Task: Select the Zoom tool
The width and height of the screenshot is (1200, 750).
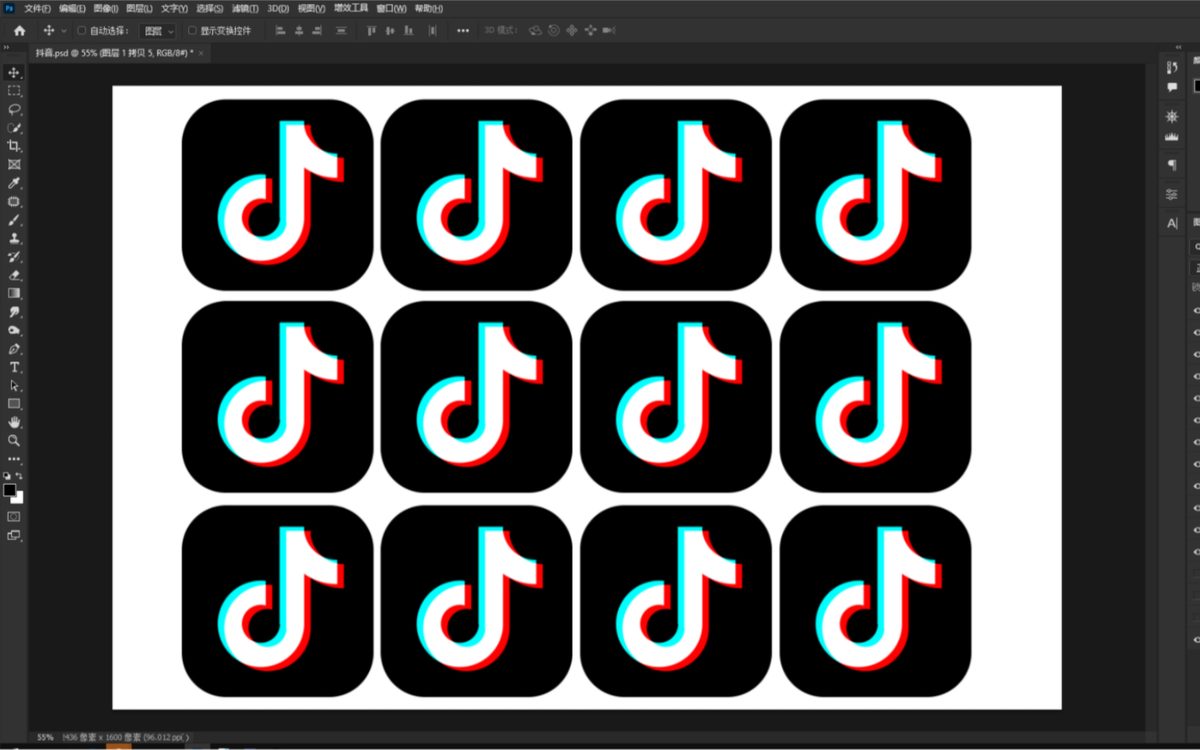Action: 14,440
